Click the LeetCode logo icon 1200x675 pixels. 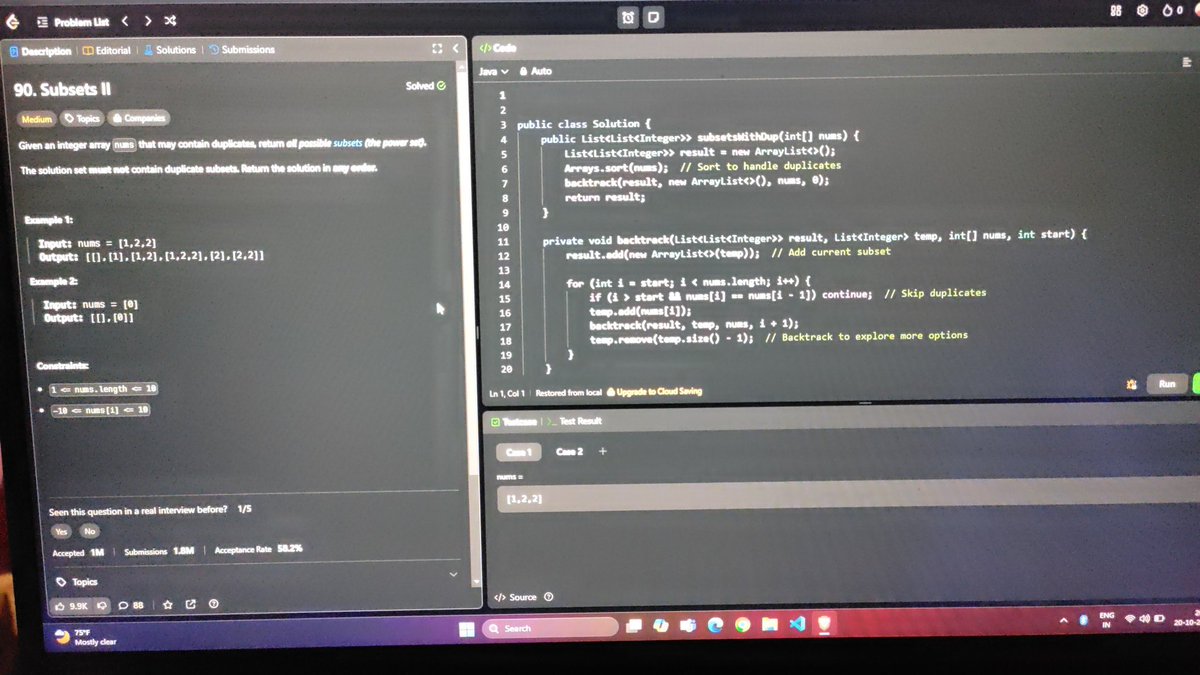tap(13, 21)
